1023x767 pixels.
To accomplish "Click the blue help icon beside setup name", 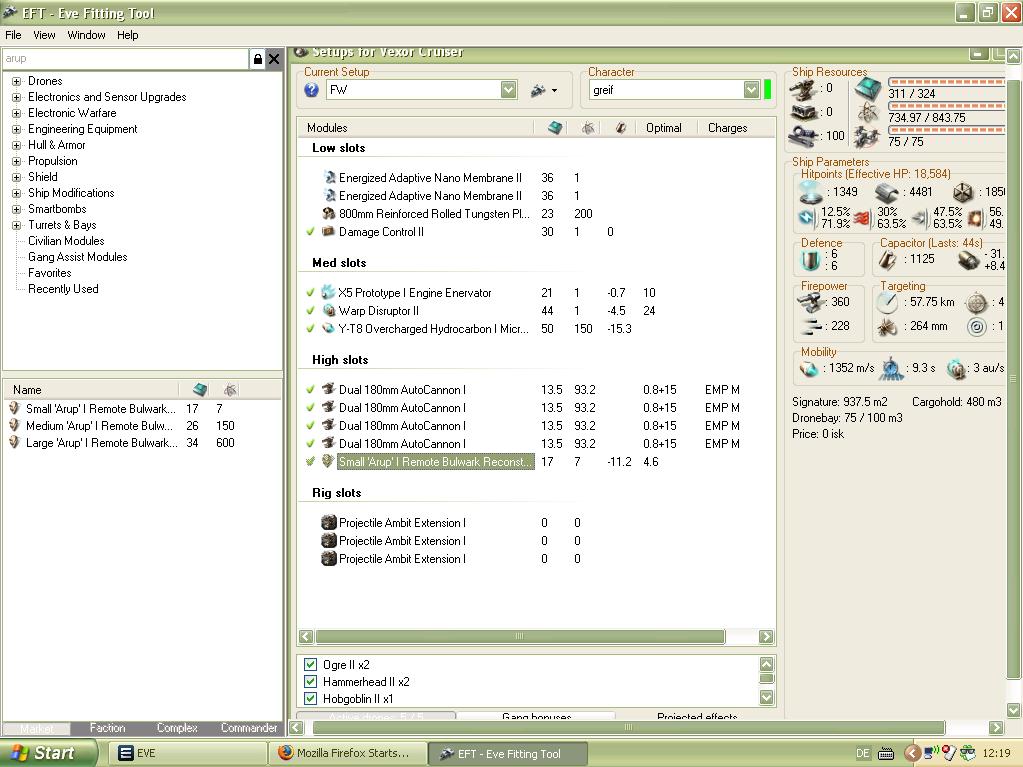I will pyautogui.click(x=311, y=90).
